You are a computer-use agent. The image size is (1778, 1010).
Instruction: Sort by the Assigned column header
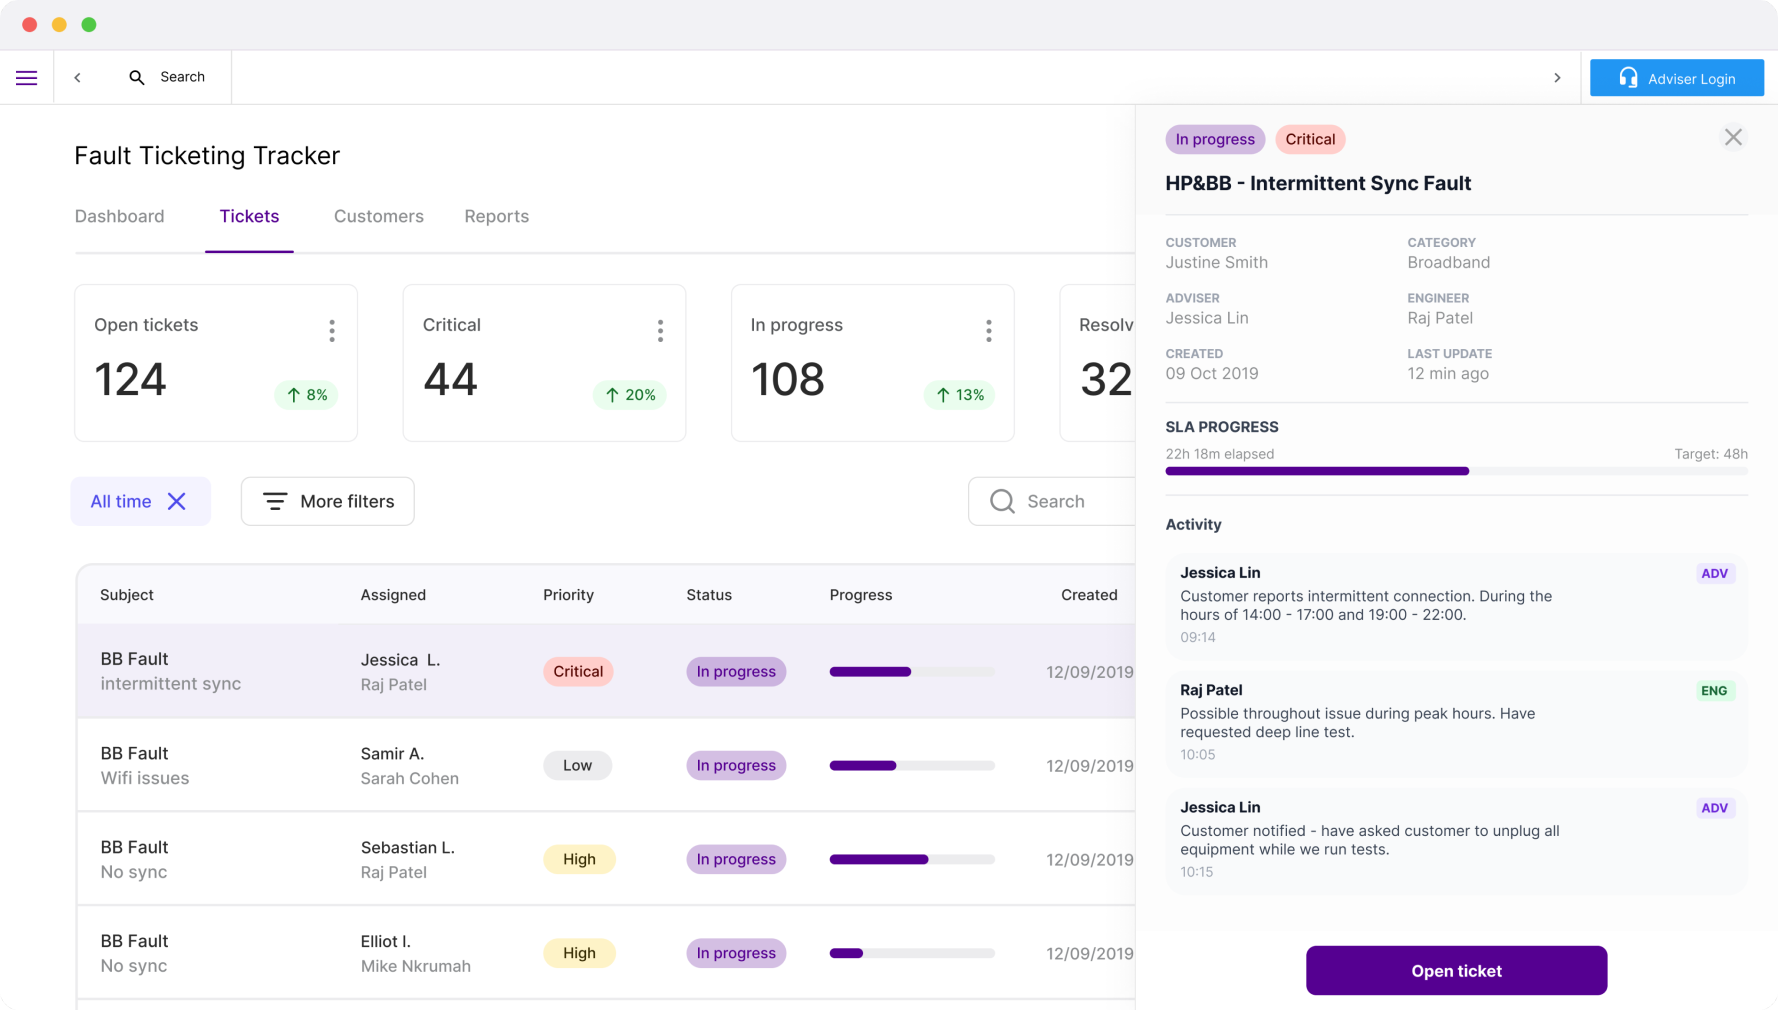(x=393, y=595)
